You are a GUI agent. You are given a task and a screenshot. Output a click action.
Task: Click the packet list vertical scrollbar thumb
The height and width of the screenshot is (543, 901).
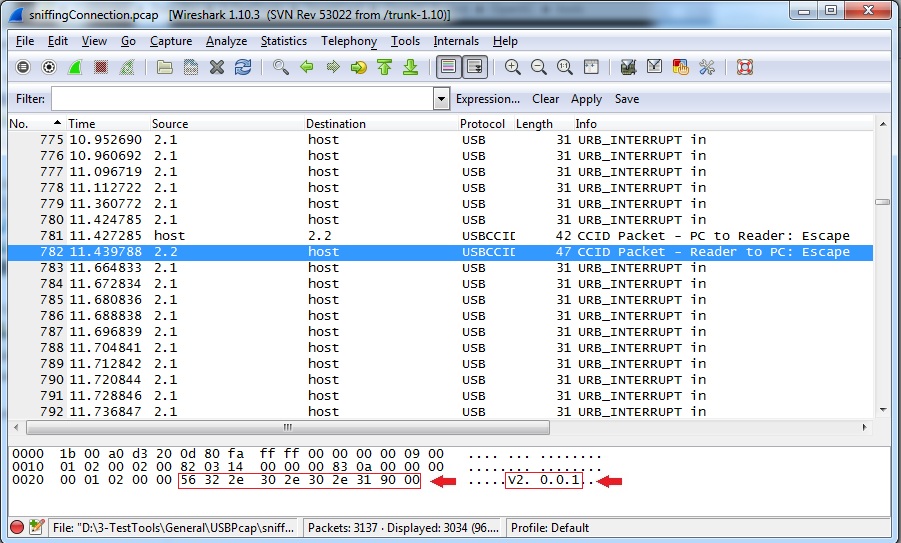(883, 202)
